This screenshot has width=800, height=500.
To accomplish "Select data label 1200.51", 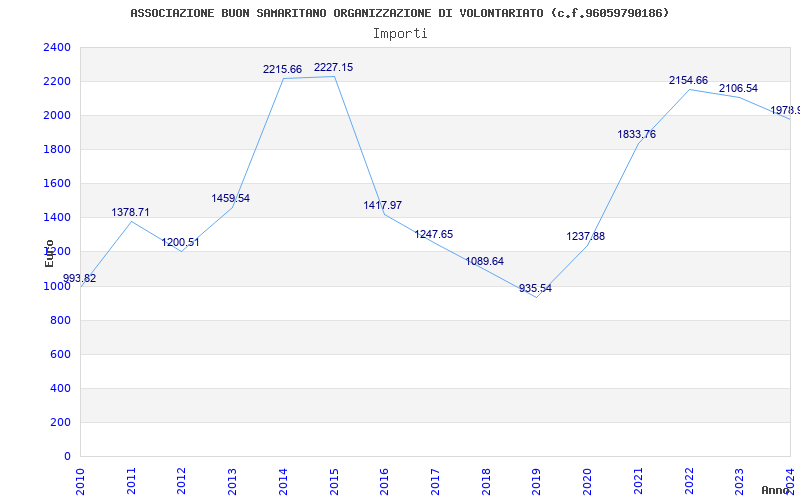I will pos(181,242).
